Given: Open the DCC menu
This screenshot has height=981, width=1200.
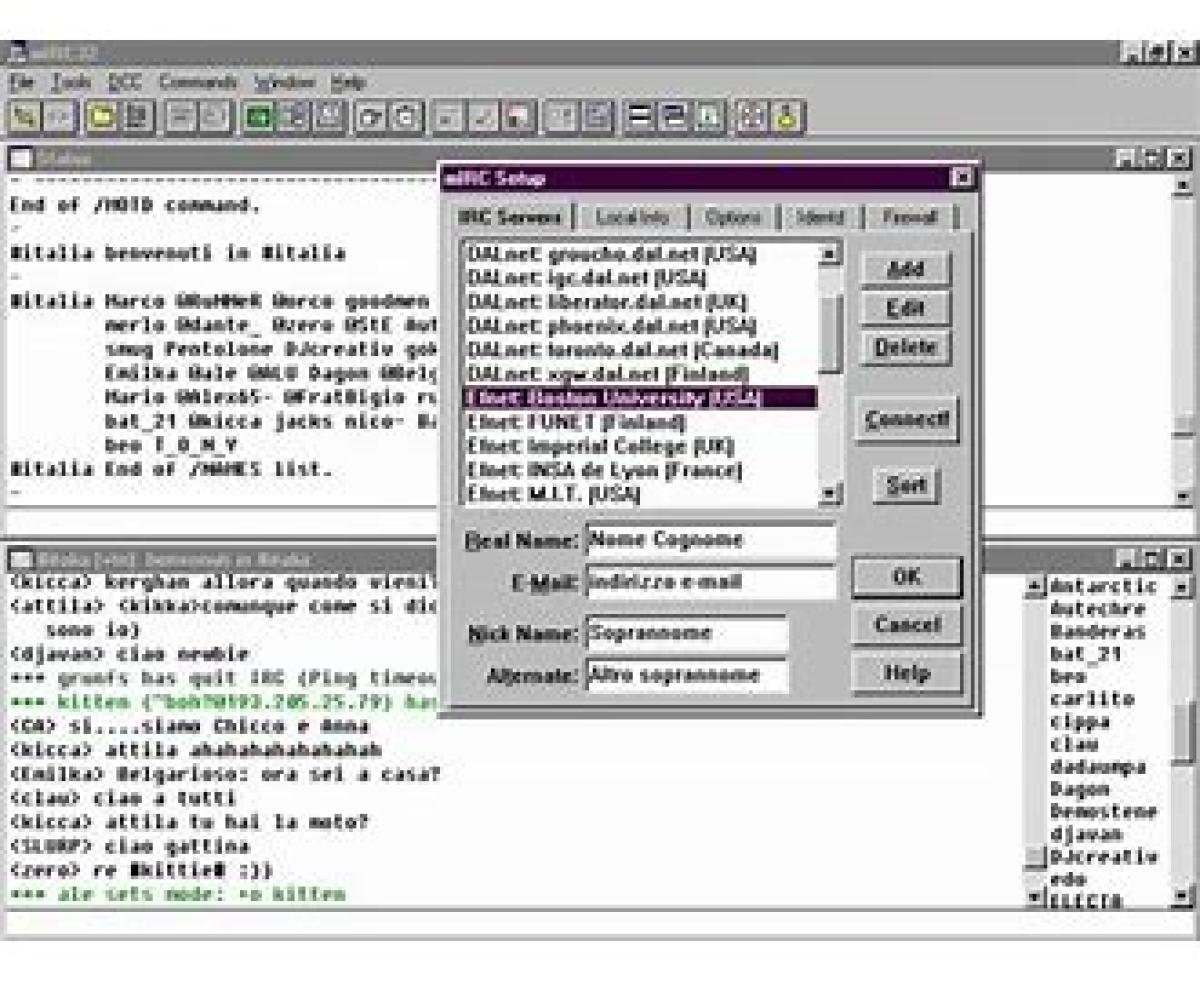Looking at the screenshot, I should (x=125, y=82).
